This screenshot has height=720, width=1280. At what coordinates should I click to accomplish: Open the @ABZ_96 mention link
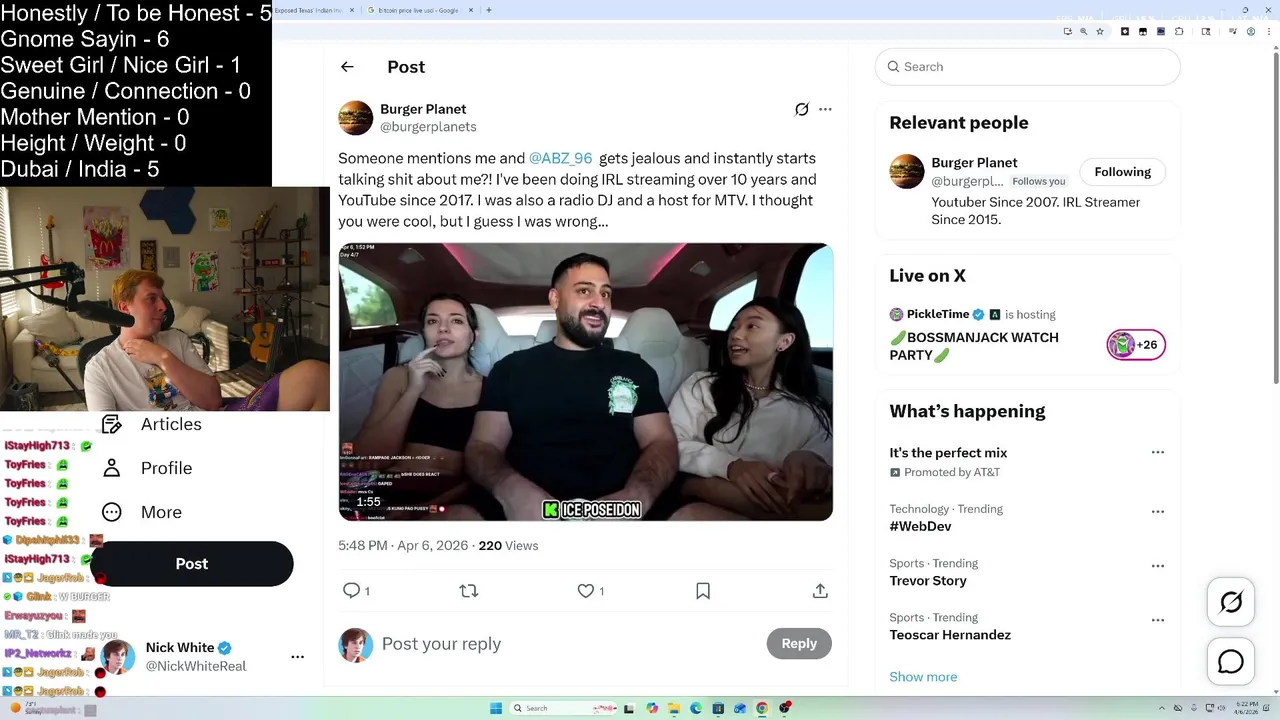pyautogui.click(x=560, y=158)
